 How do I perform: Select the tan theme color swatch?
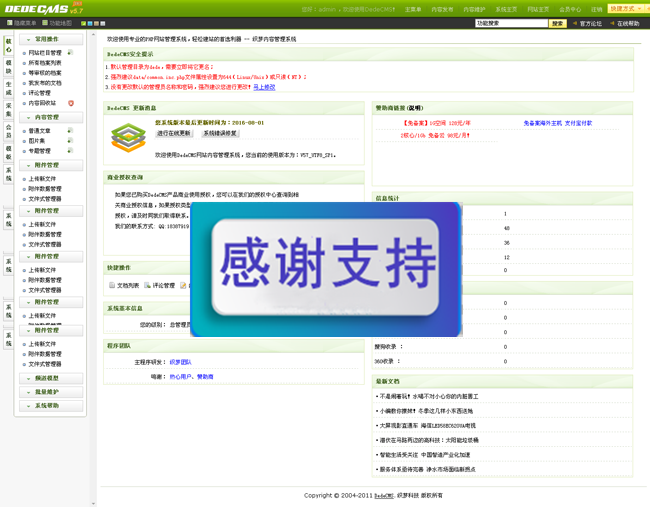(x=97, y=24)
